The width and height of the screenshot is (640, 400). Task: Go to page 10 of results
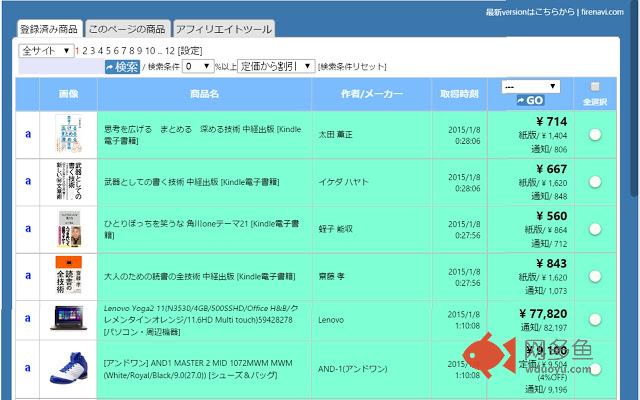tap(150, 51)
